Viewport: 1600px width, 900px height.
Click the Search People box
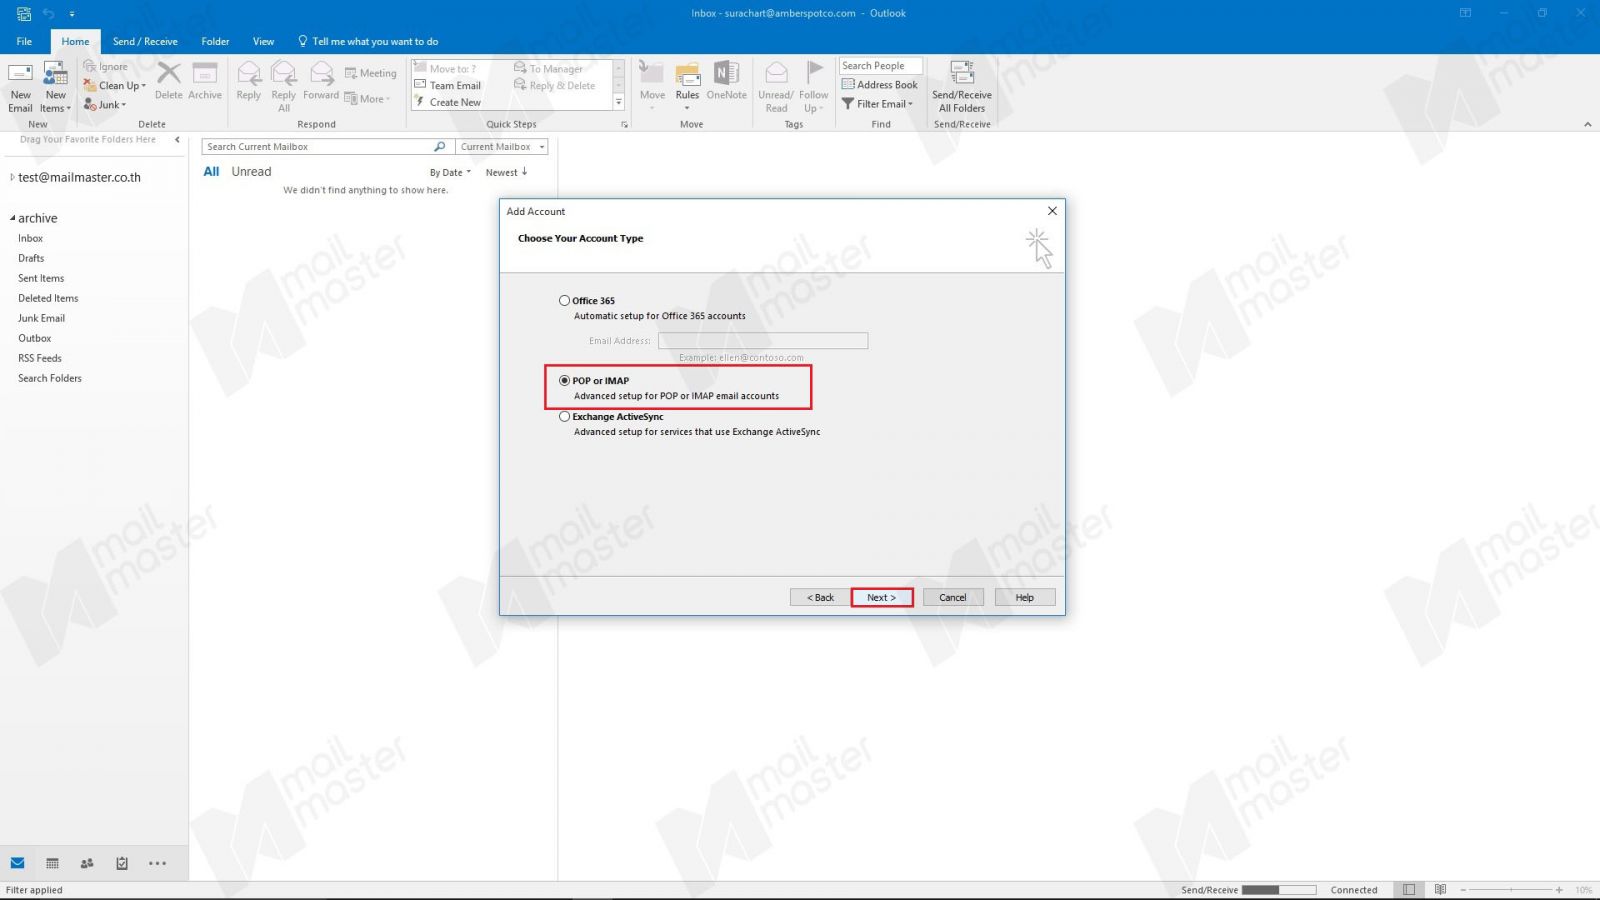tap(880, 66)
